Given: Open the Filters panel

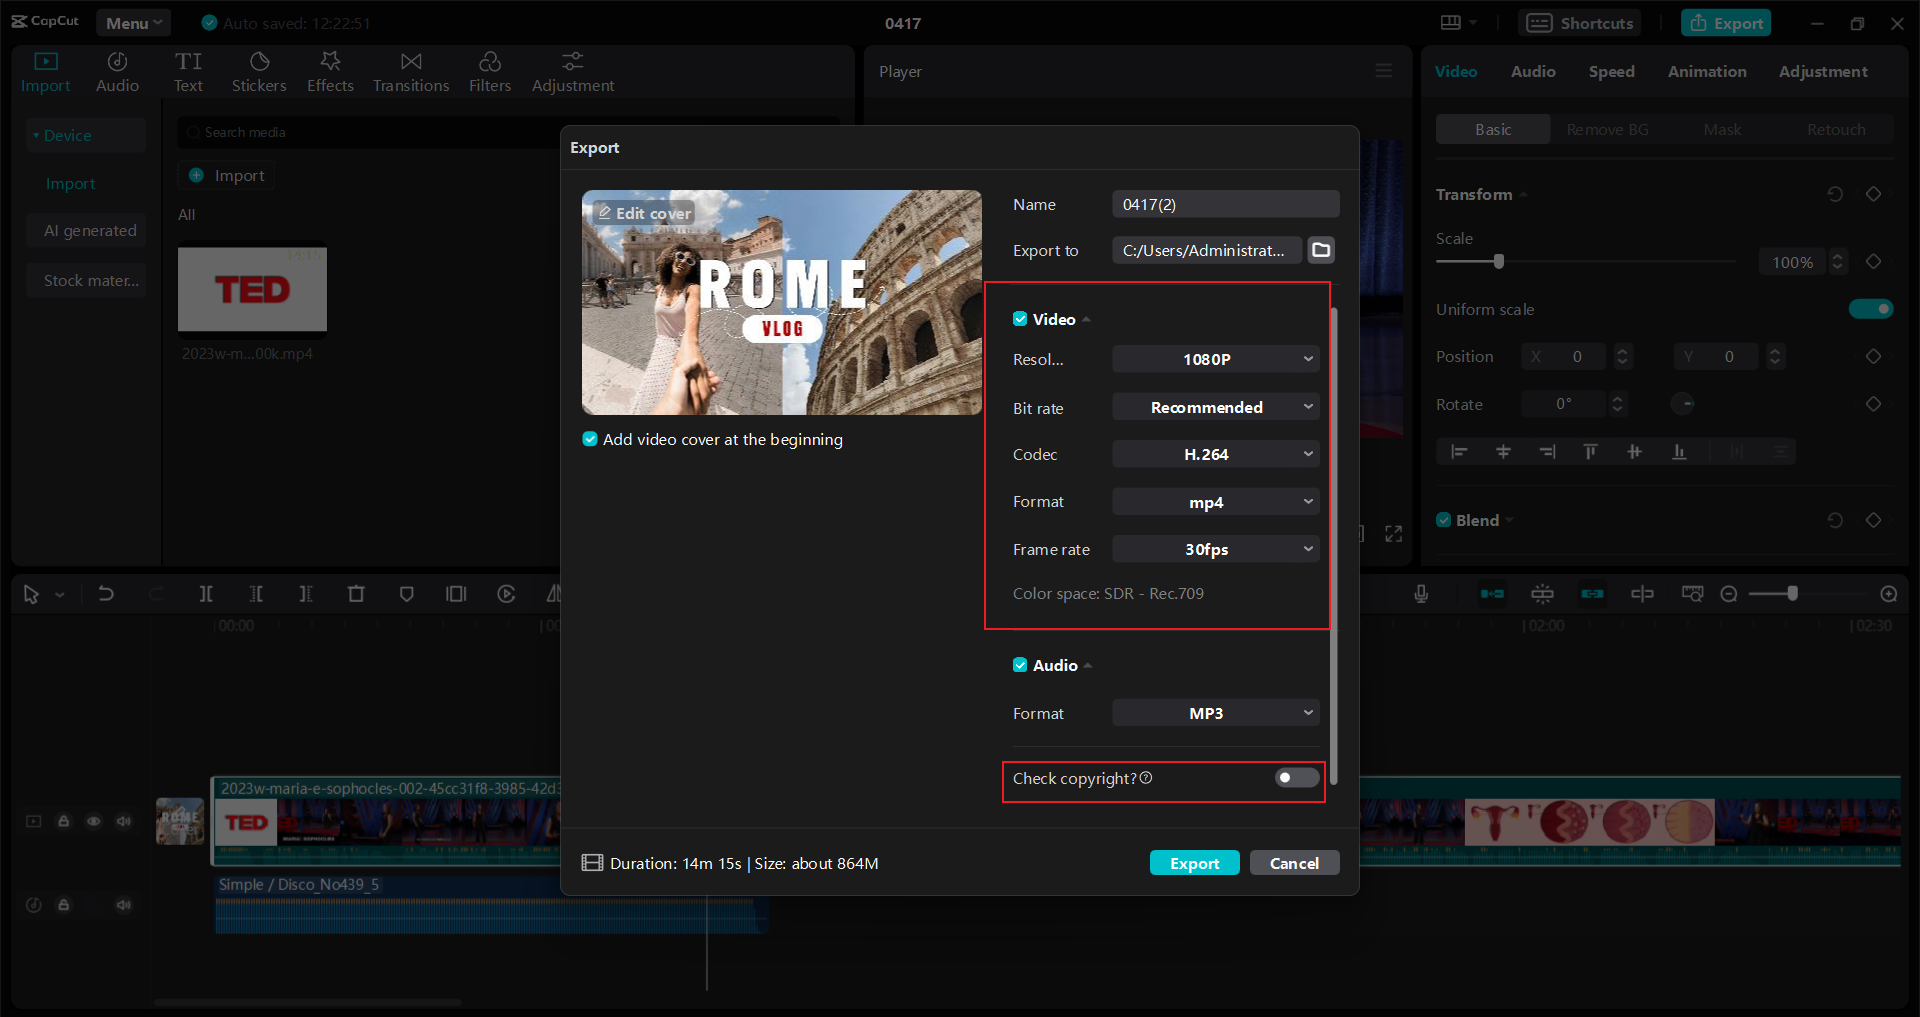Looking at the screenshot, I should tap(489, 70).
